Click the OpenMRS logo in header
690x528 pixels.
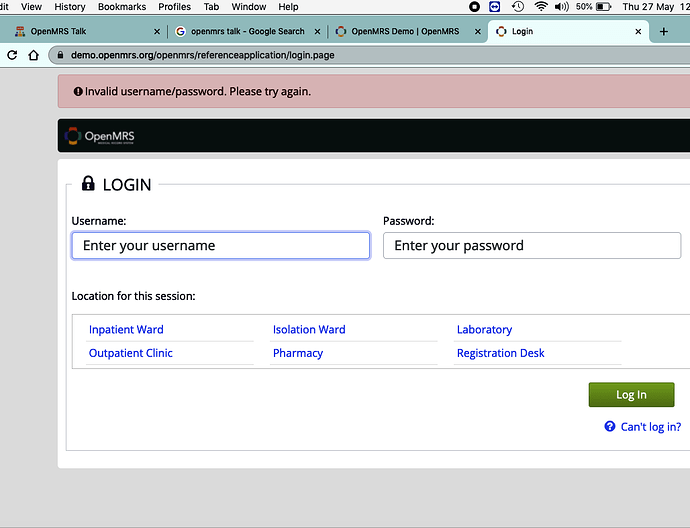(100, 136)
